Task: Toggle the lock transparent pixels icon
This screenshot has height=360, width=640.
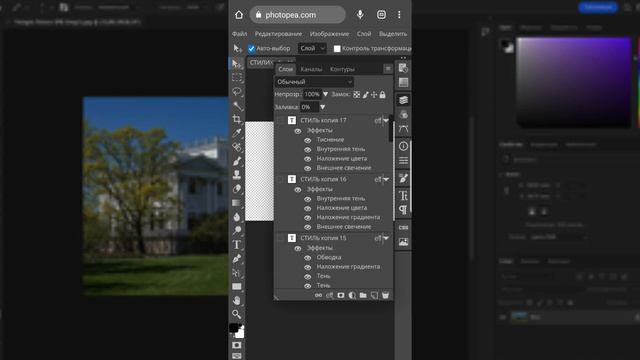Action: click(x=357, y=95)
